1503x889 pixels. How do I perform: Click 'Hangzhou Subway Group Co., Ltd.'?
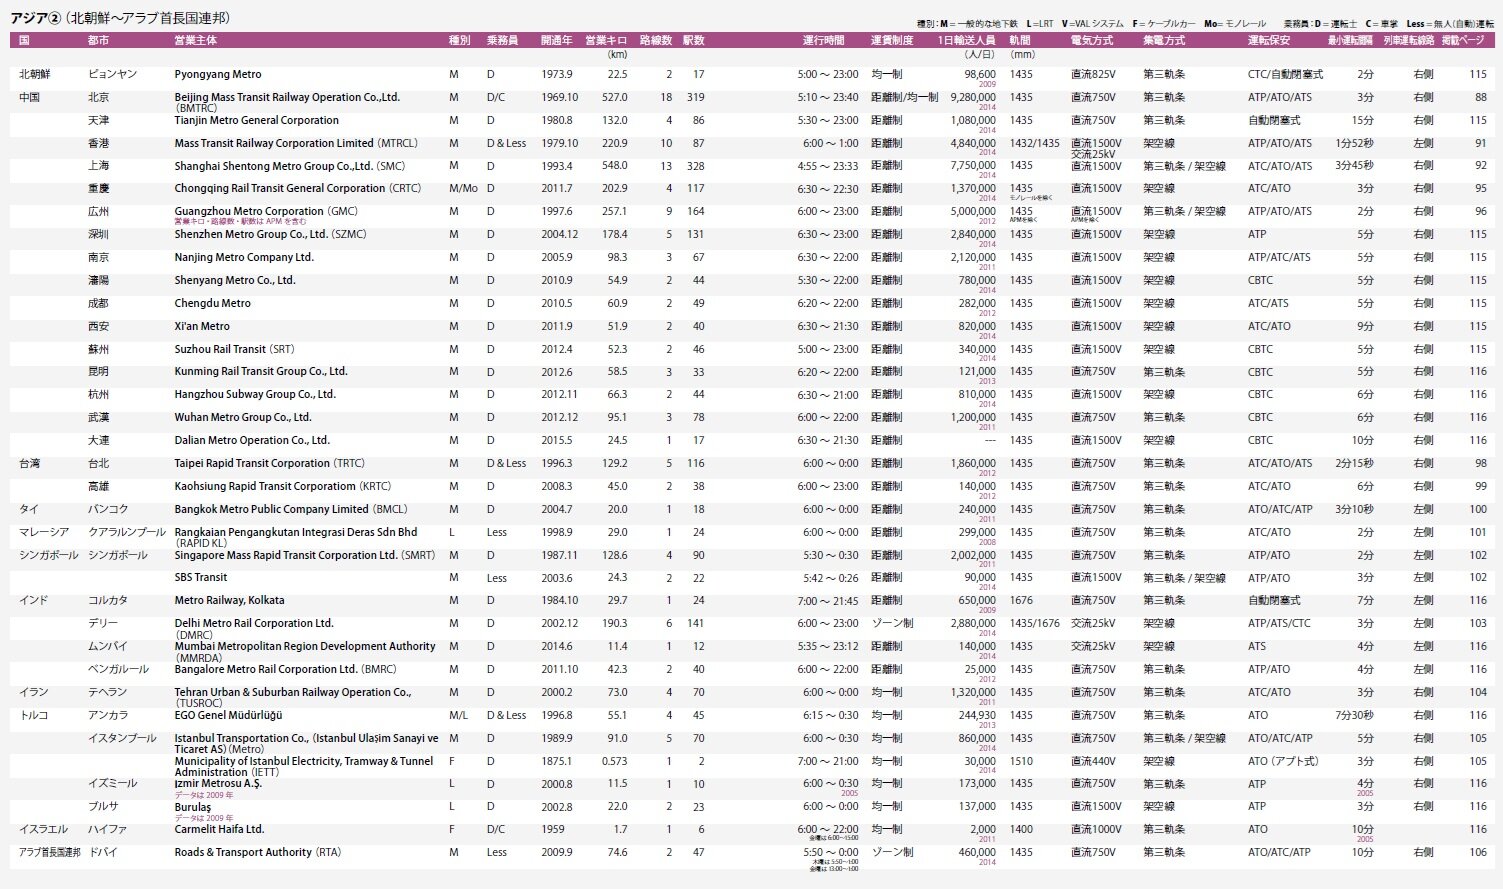click(255, 395)
